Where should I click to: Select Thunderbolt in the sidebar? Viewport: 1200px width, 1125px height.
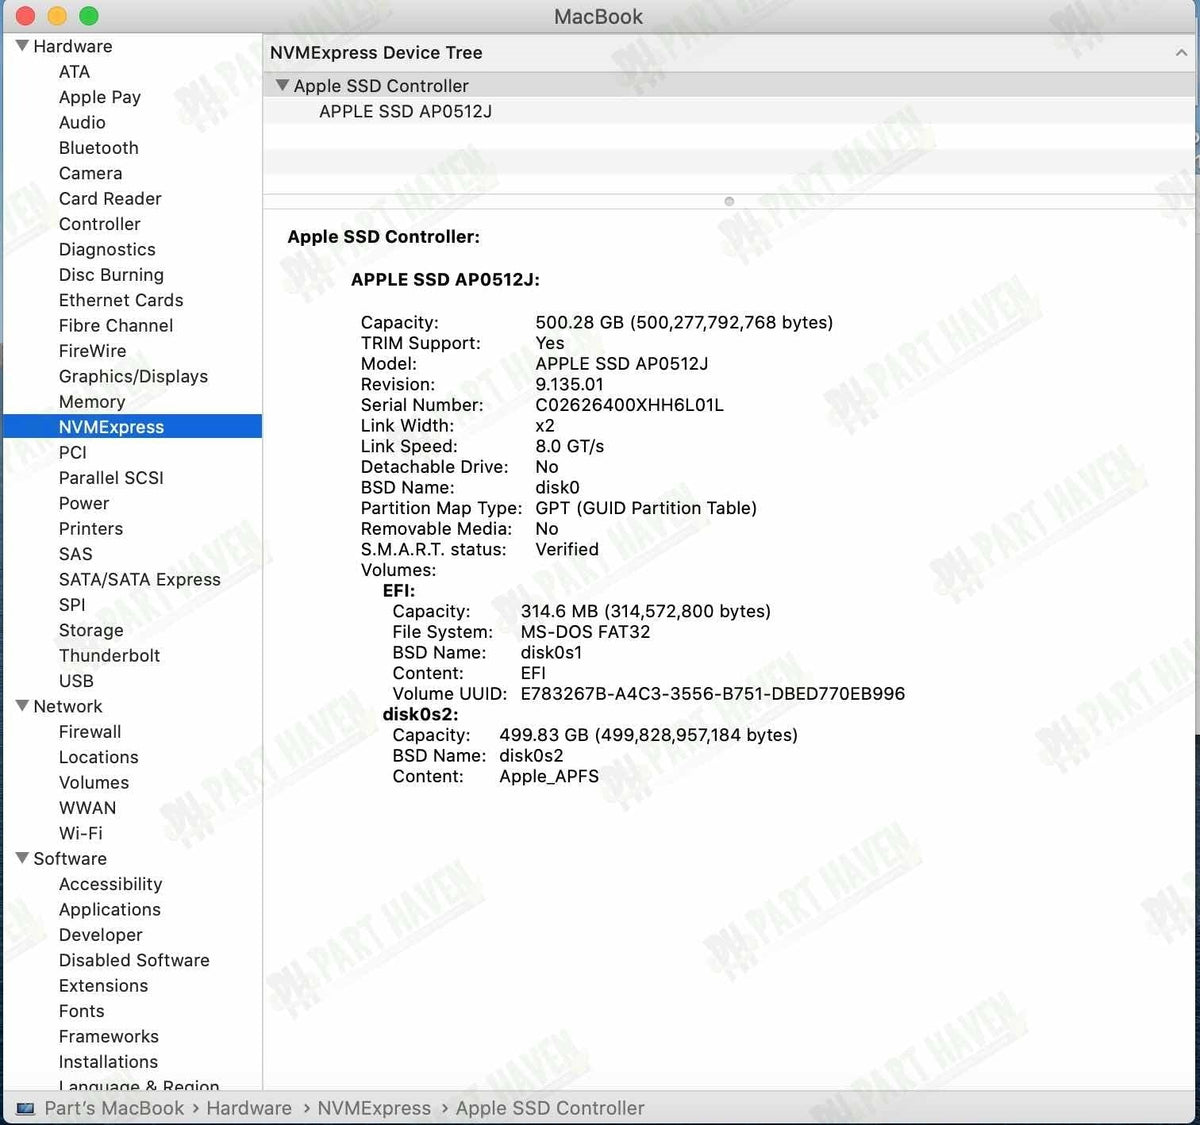click(109, 656)
